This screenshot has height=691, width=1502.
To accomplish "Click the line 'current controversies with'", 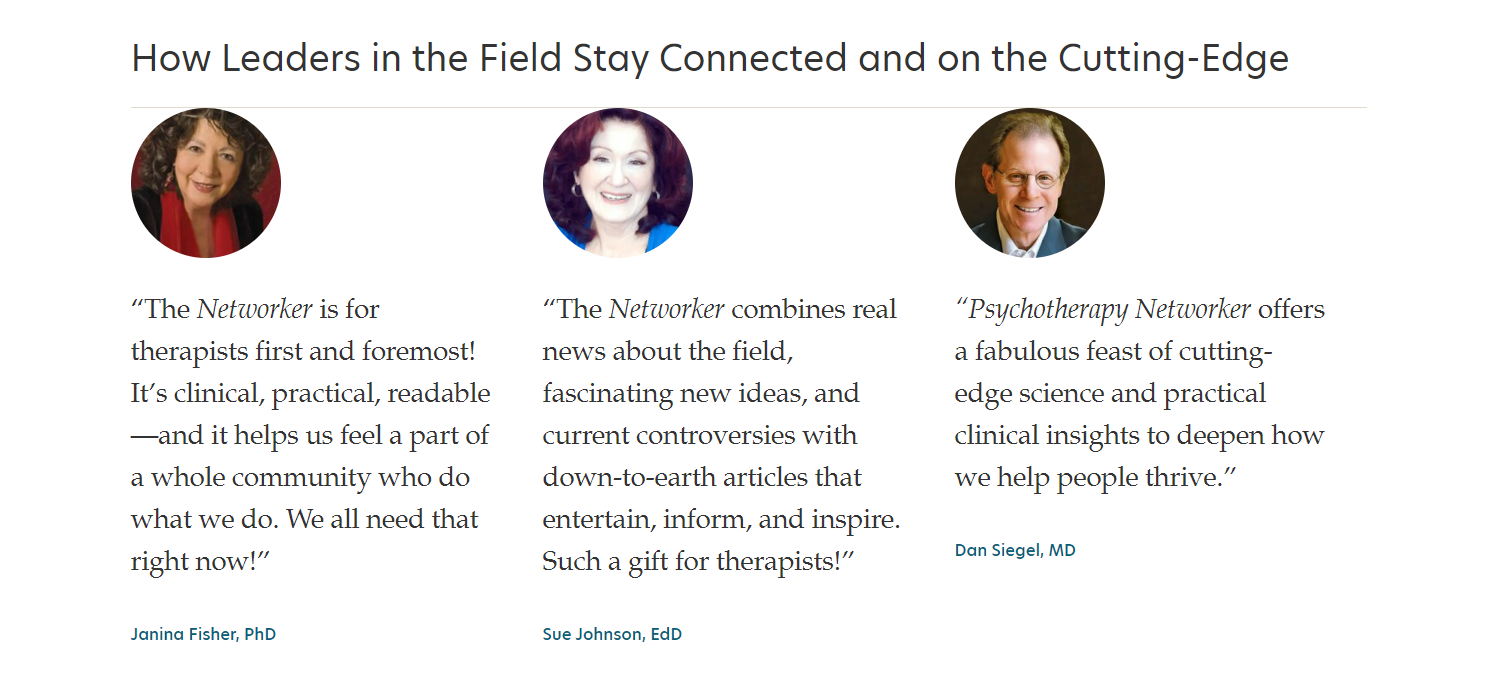I will (700, 436).
